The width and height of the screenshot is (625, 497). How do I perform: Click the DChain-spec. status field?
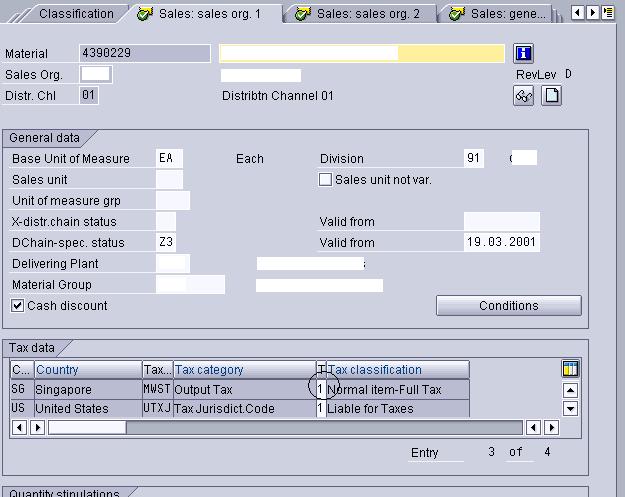pyautogui.click(x=167, y=243)
